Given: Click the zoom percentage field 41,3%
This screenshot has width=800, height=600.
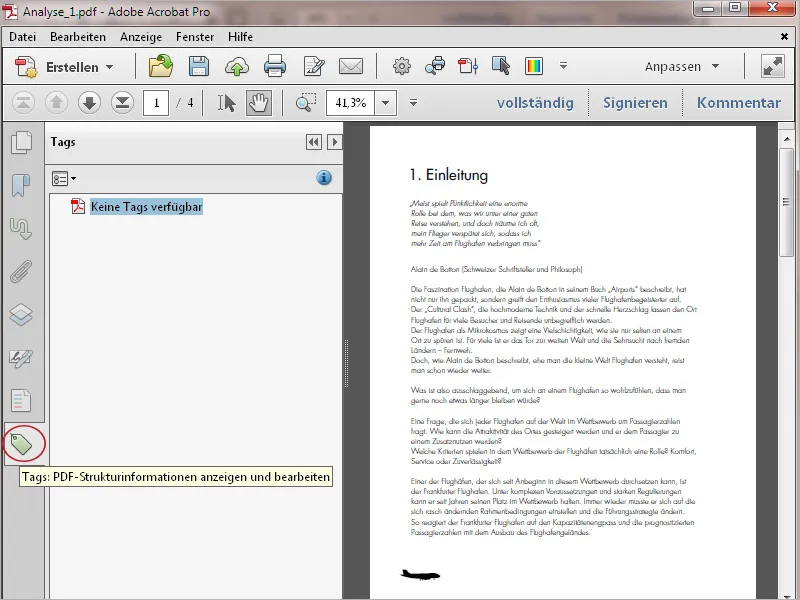Looking at the screenshot, I should tap(351, 103).
